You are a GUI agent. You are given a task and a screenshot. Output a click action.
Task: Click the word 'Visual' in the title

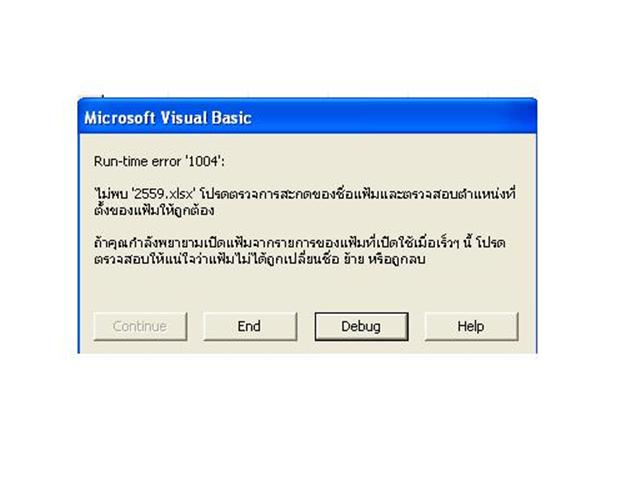click(x=183, y=118)
